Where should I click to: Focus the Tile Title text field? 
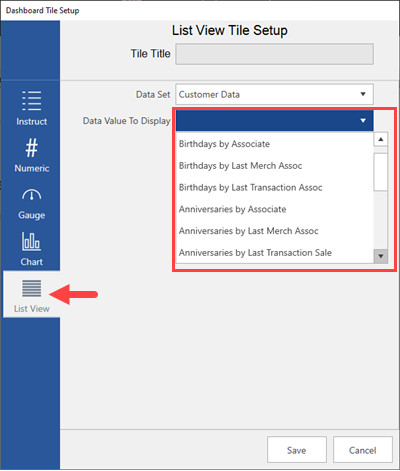(274, 54)
